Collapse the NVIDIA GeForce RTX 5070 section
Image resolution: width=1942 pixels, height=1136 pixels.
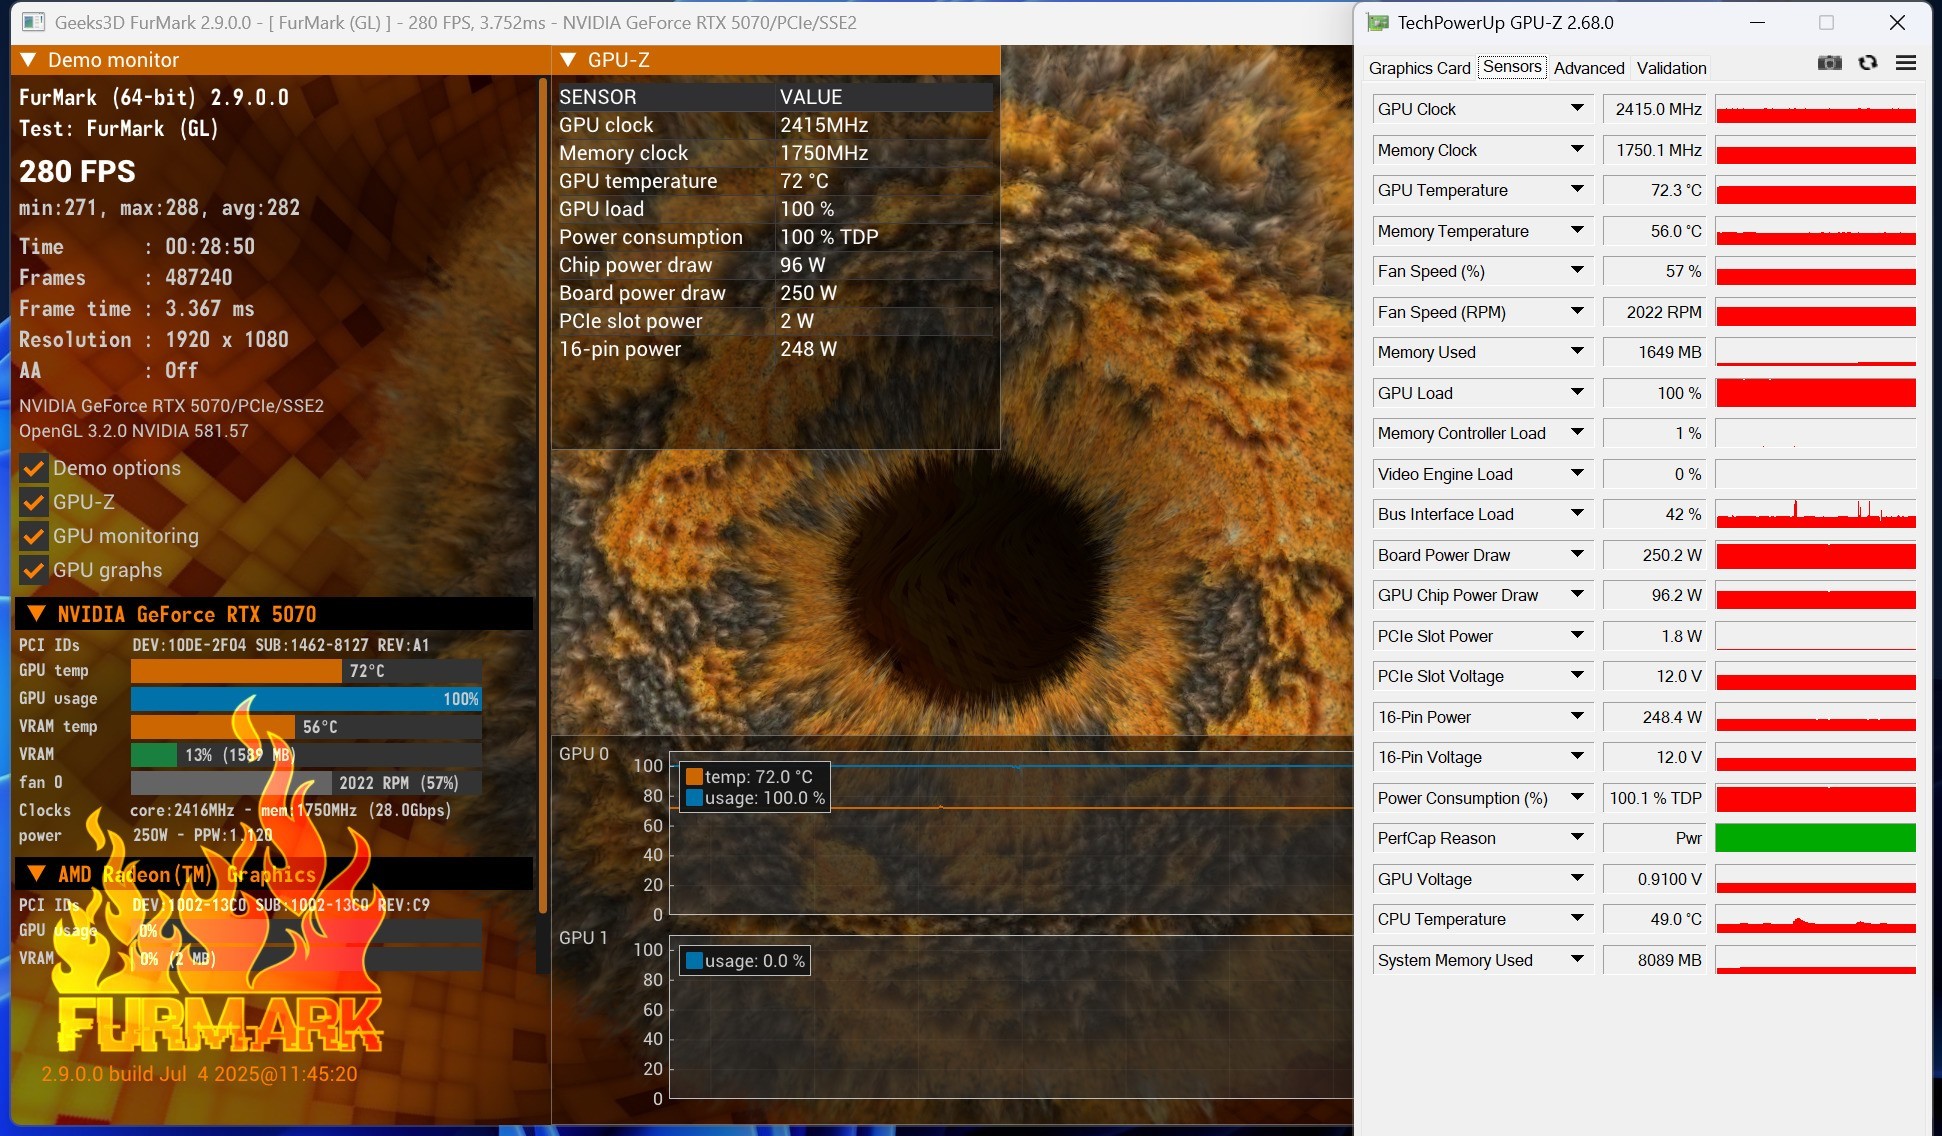(x=37, y=614)
